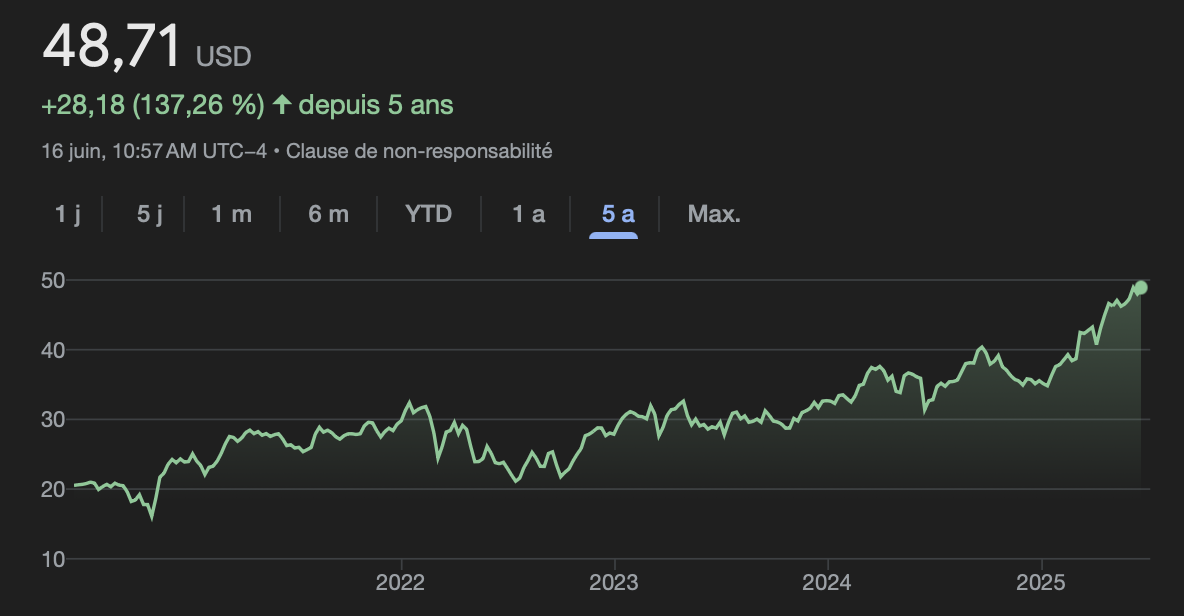Viewport: 1184px width, 616px height.
Task: Open the 6 m chart range
Action: click(328, 214)
